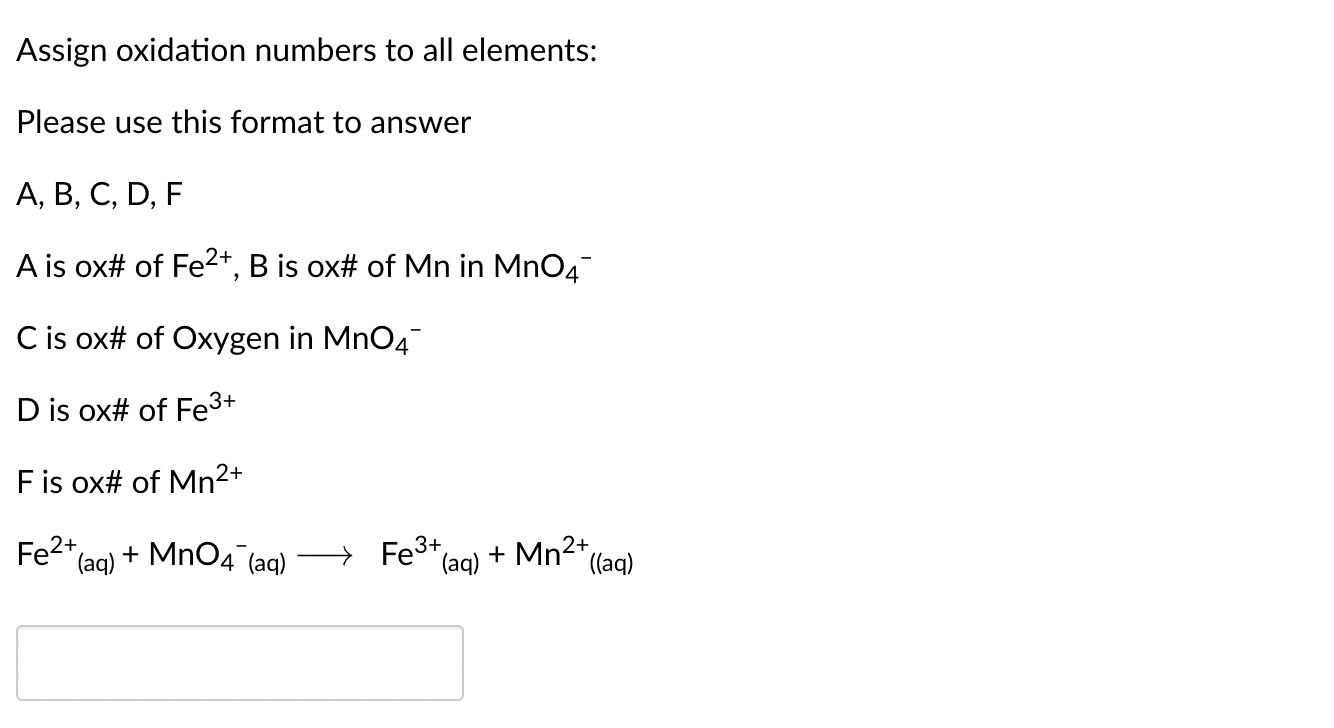The image size is (1334, 728).
Task: Click inside the empty response box
Action: coord(238,662)
